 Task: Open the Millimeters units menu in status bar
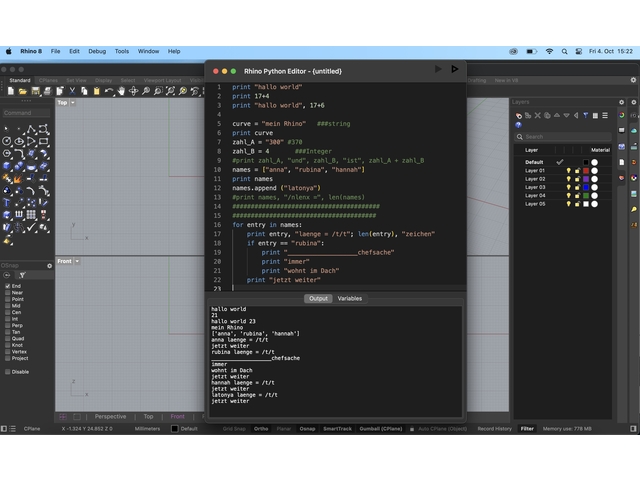pyautogui.click(x=147, y=429)
